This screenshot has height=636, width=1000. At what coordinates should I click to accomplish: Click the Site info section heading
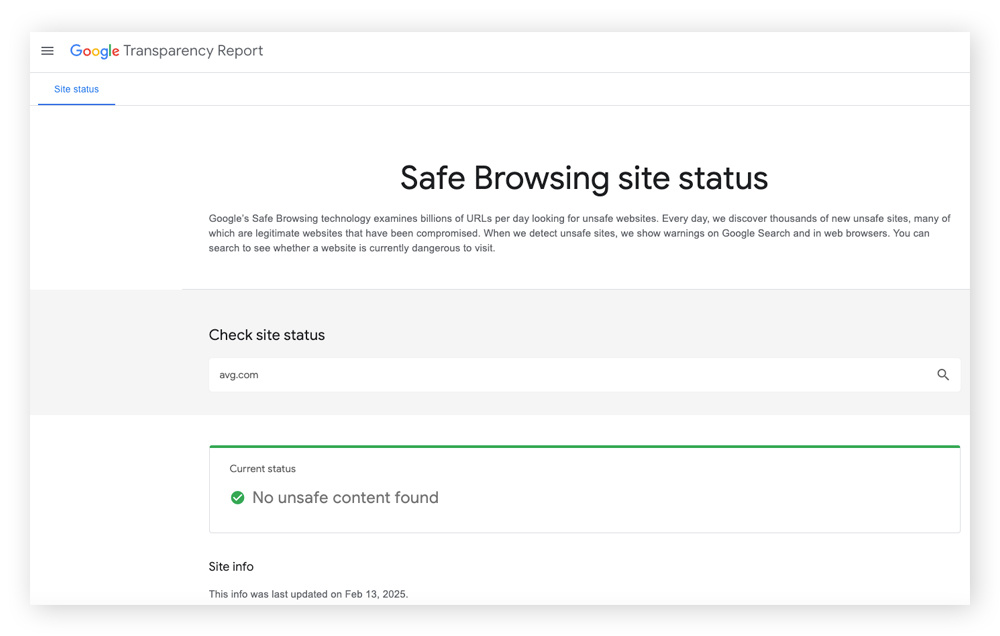click(x=231, y=566)
